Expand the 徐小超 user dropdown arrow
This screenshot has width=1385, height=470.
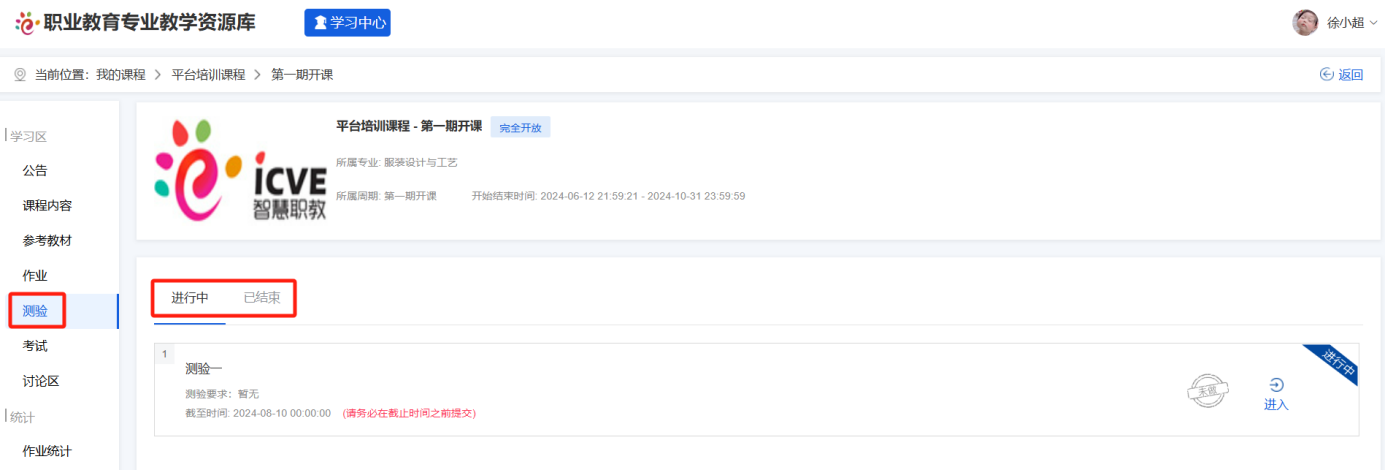(1373, 23)
